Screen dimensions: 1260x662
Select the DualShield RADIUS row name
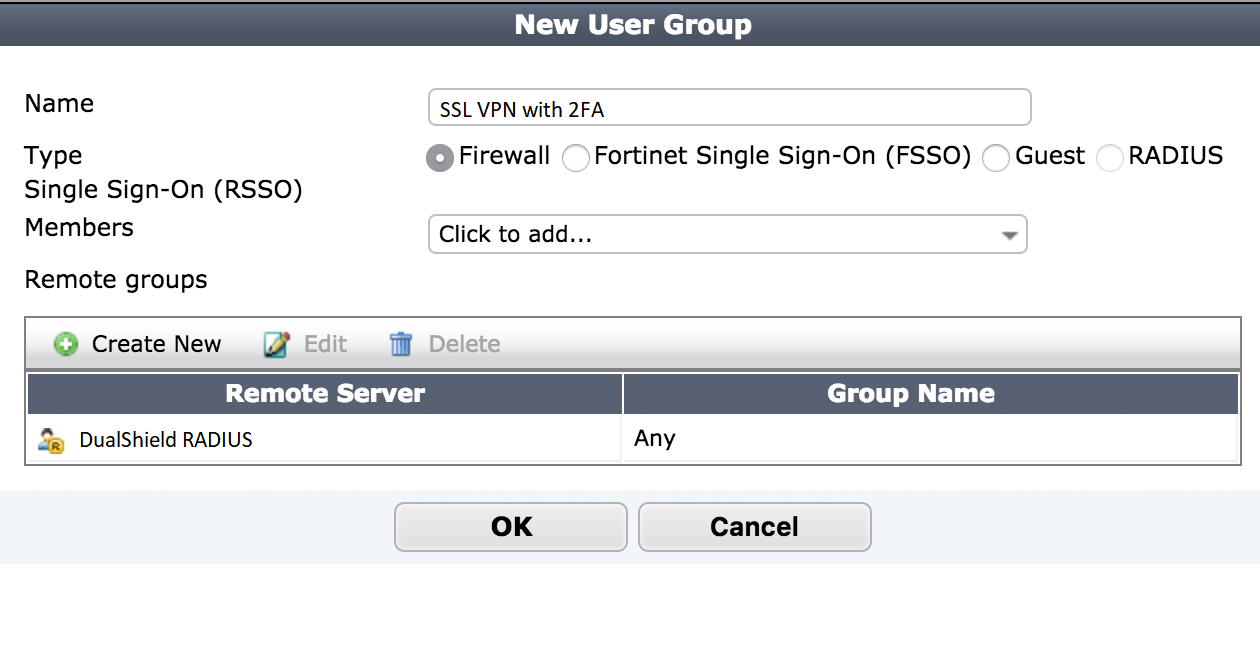click(x=166, y=440)
